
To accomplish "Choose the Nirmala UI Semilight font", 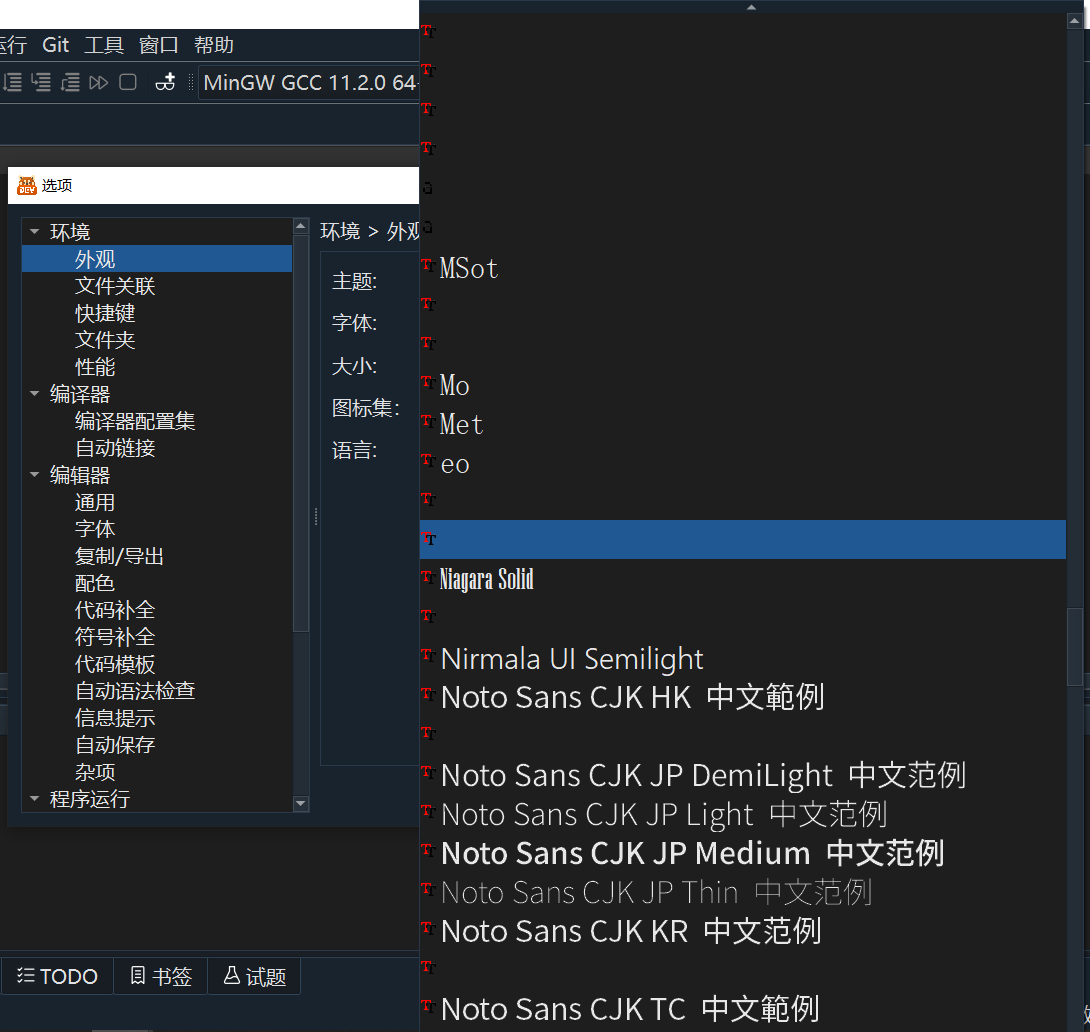I will tap(570, 658).
